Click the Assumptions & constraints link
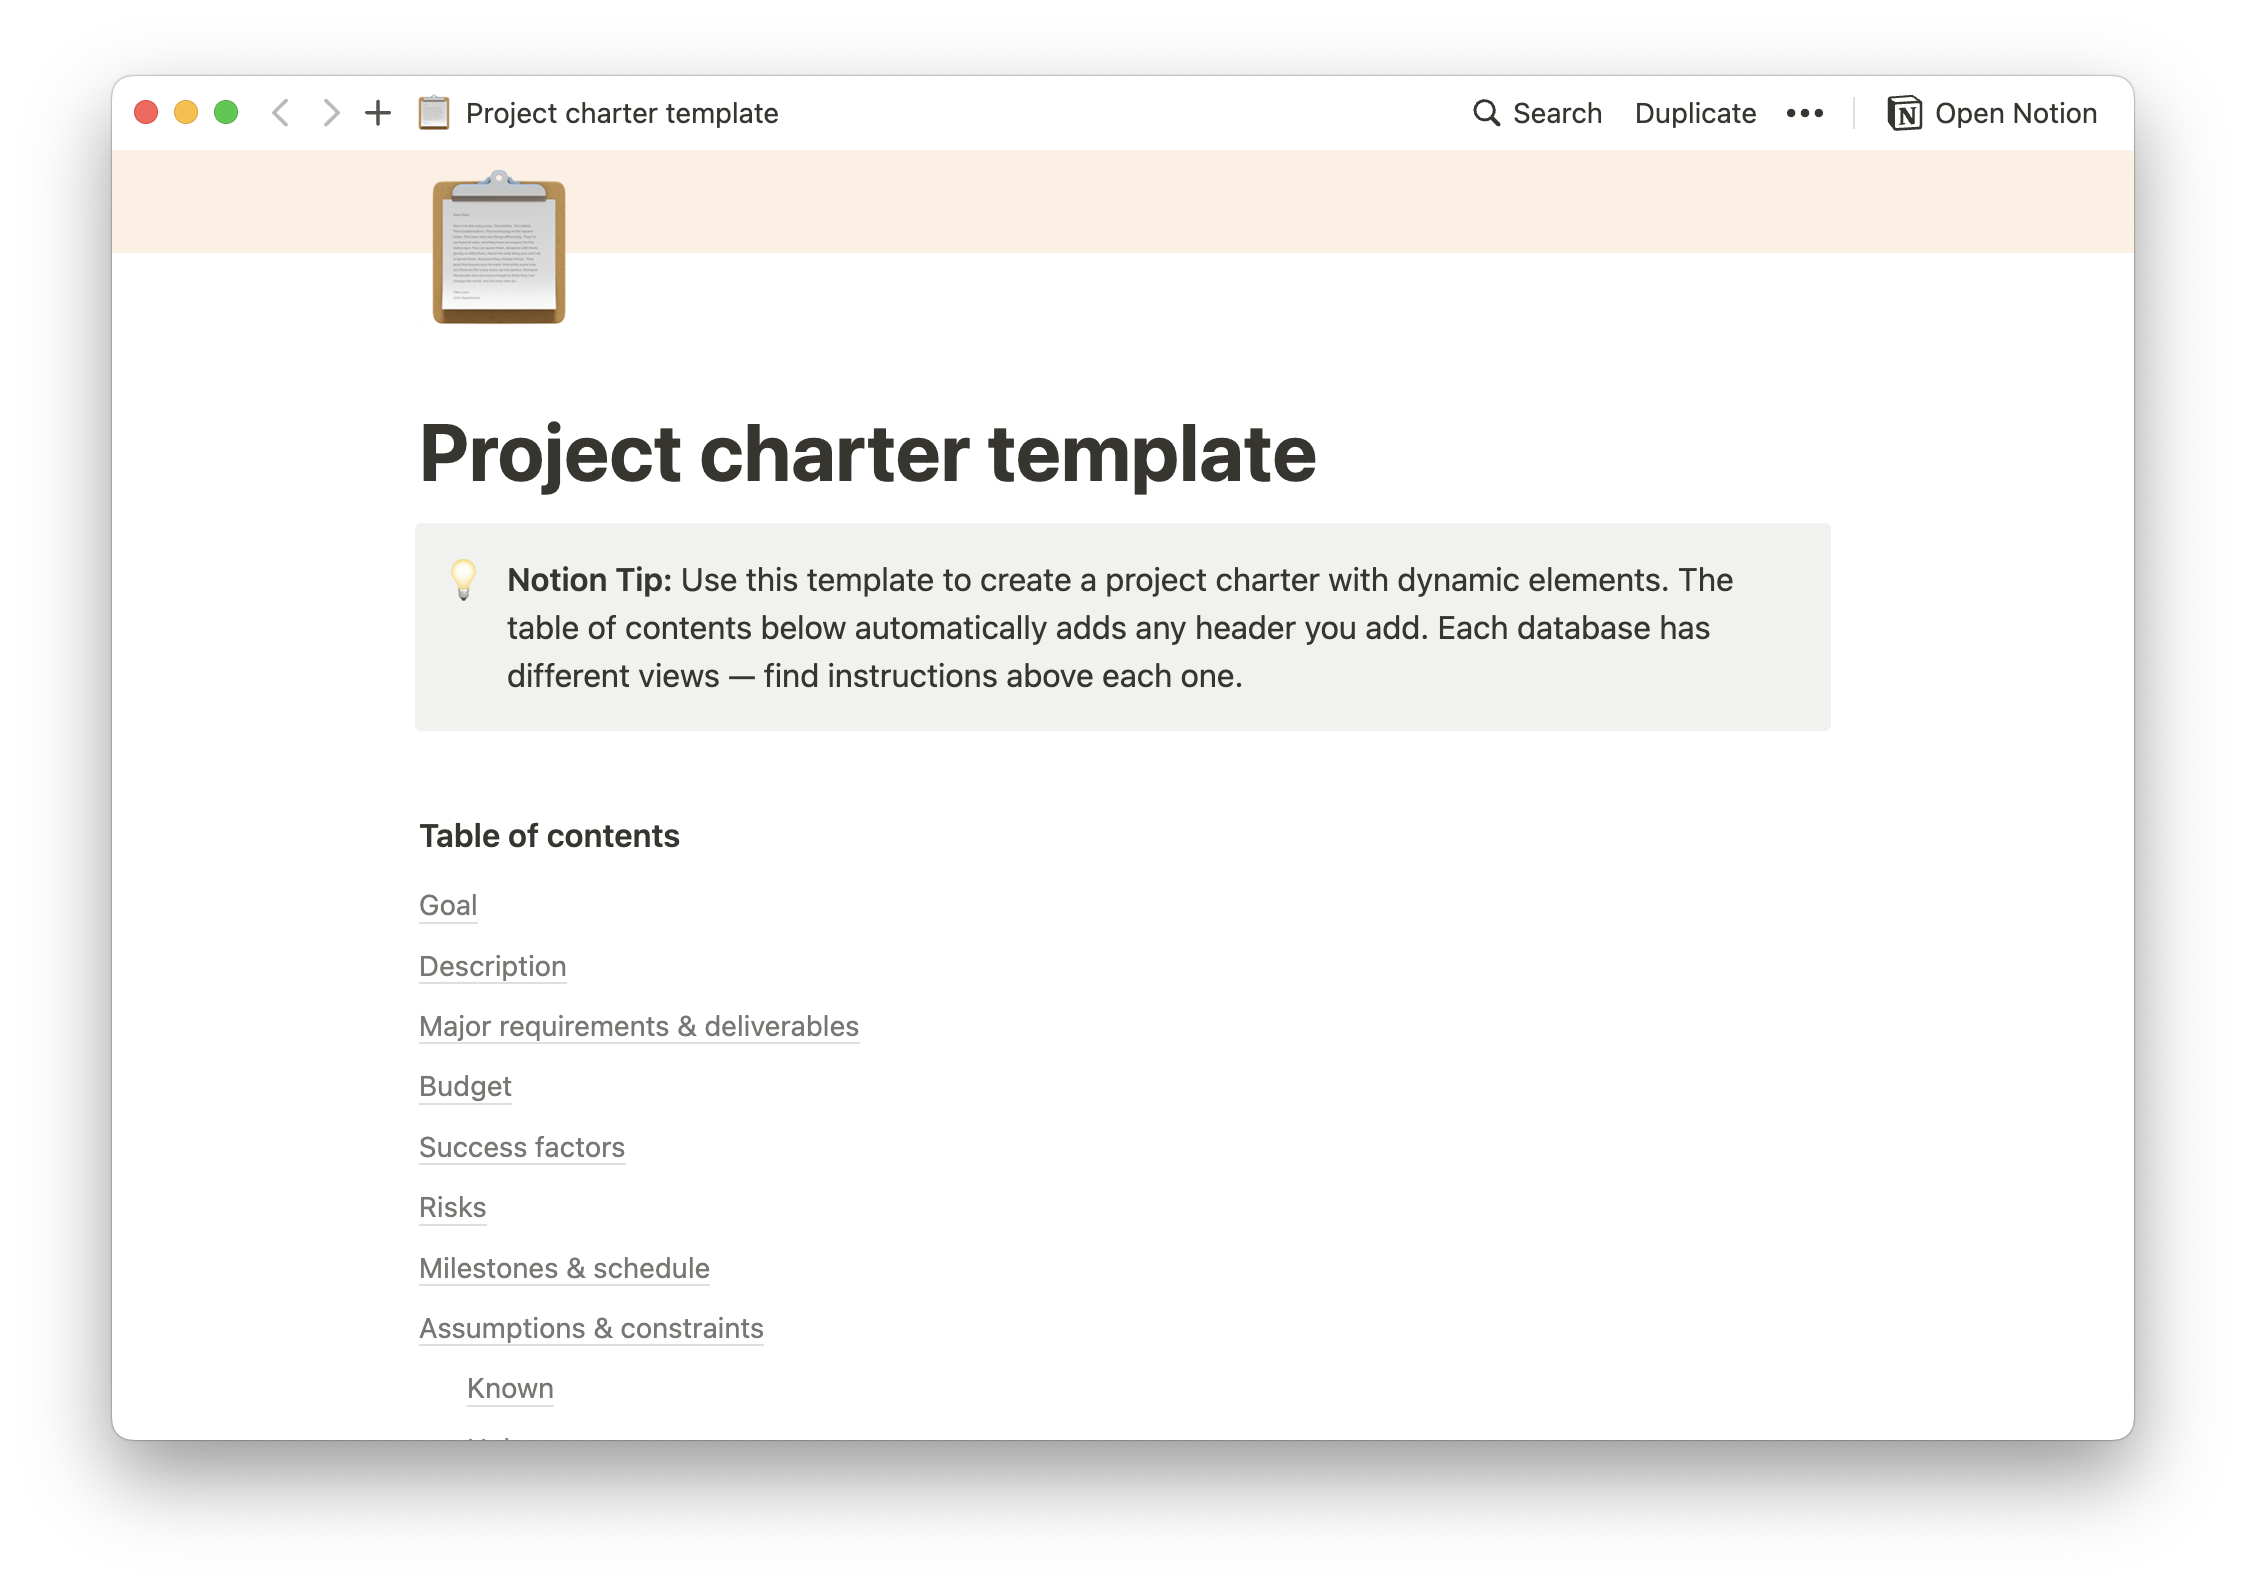The width and height of the screenshot is (2246, 1588). coord(589,1327)
